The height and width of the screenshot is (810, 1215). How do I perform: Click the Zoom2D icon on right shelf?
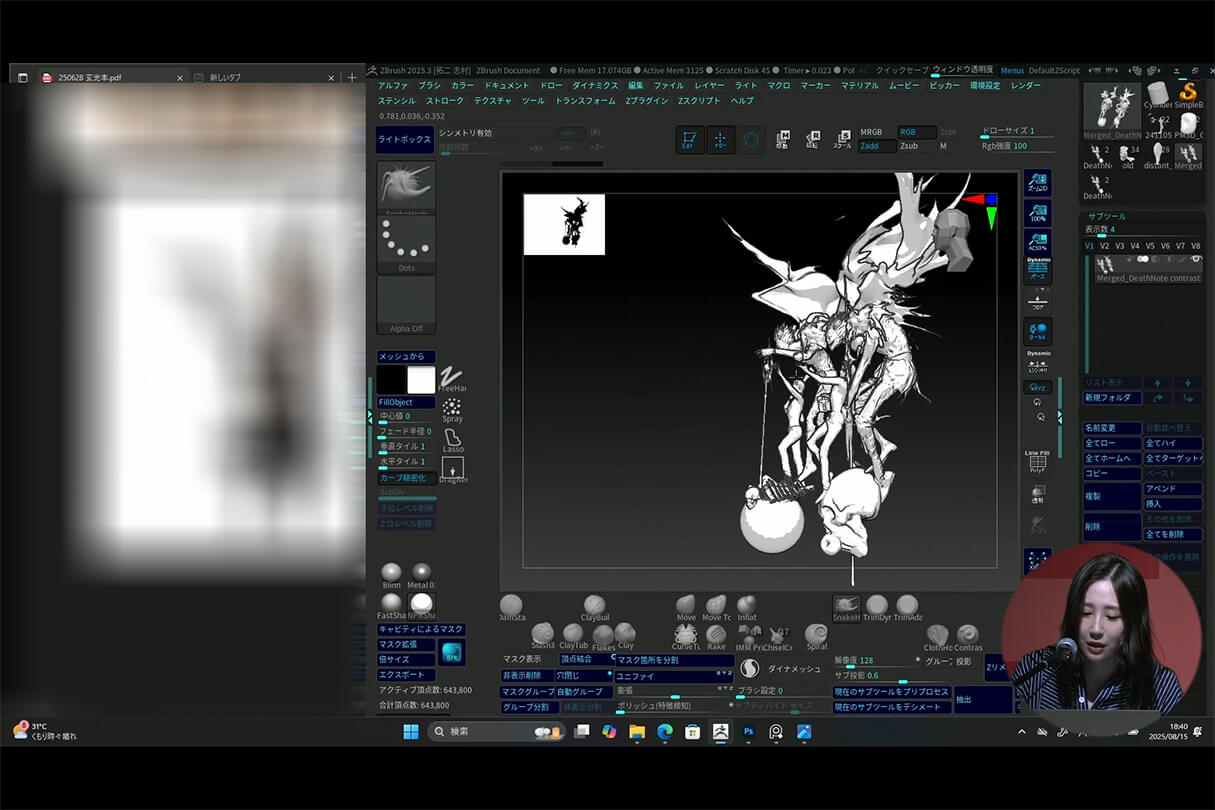pos(1038,182)
